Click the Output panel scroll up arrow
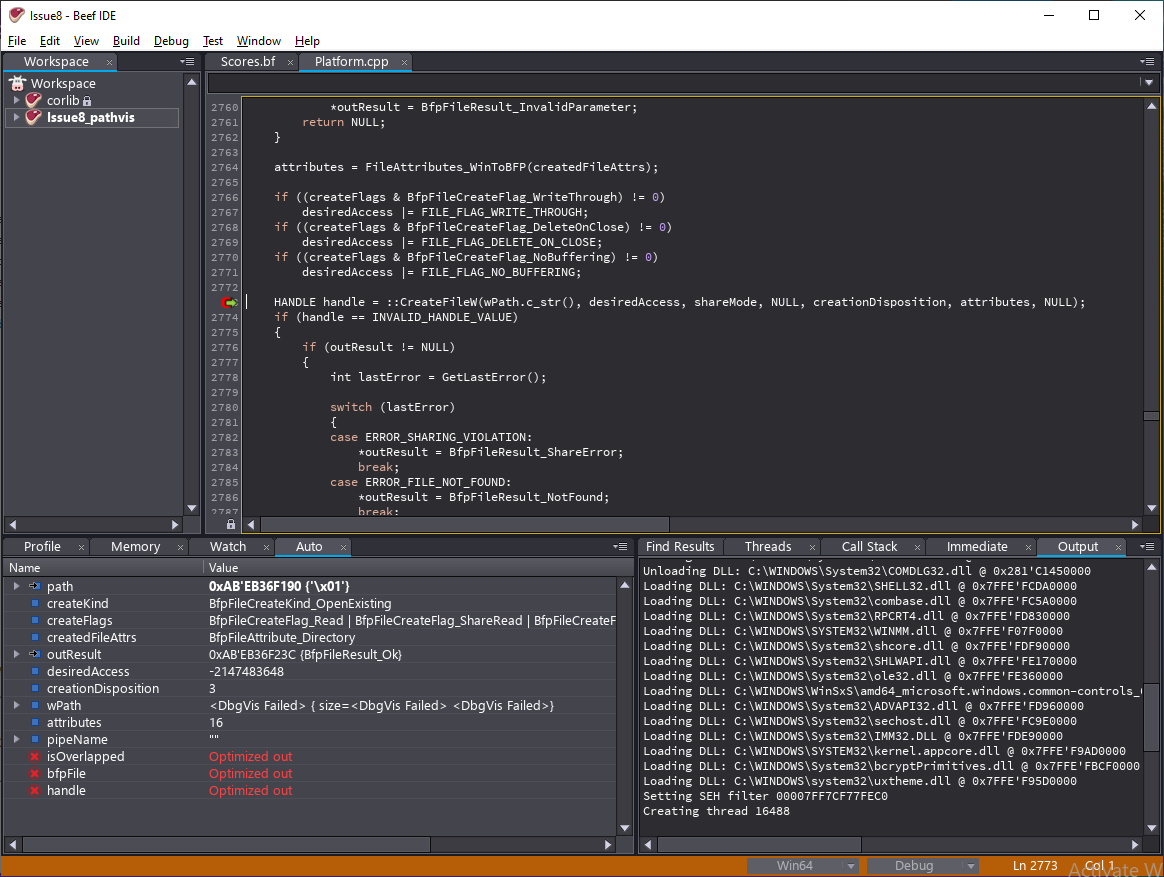The image size is (1164, 877). click(x=1151, y=567)
